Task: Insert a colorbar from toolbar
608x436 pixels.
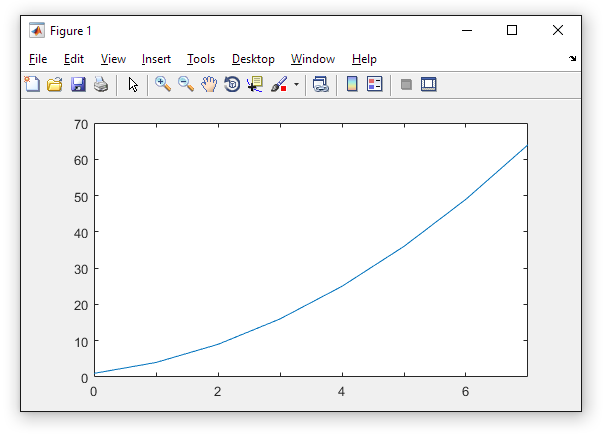Action: (352, 84)
